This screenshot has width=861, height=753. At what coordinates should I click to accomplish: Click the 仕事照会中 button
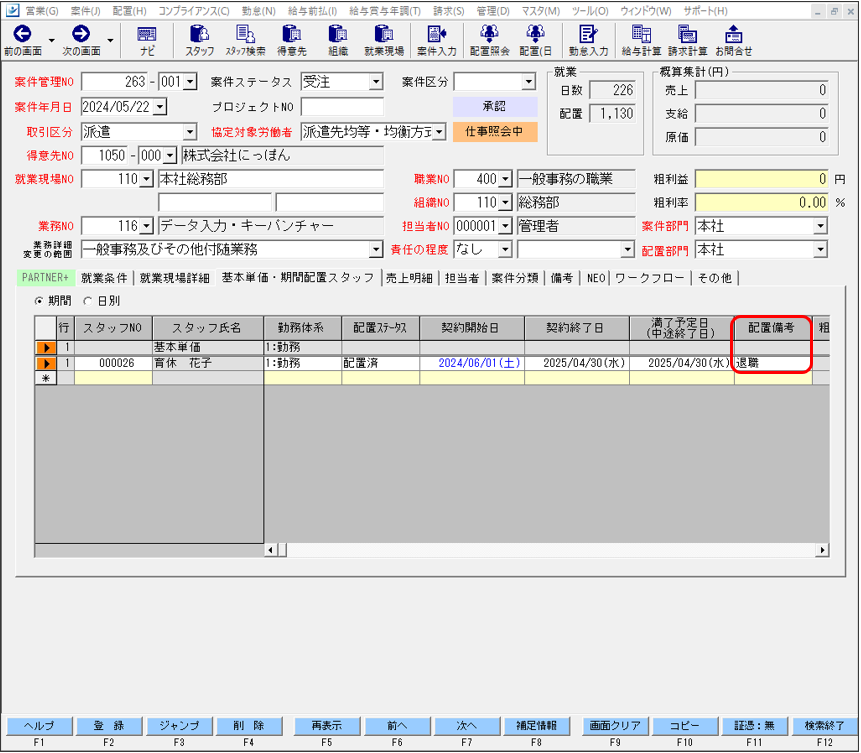495,132
